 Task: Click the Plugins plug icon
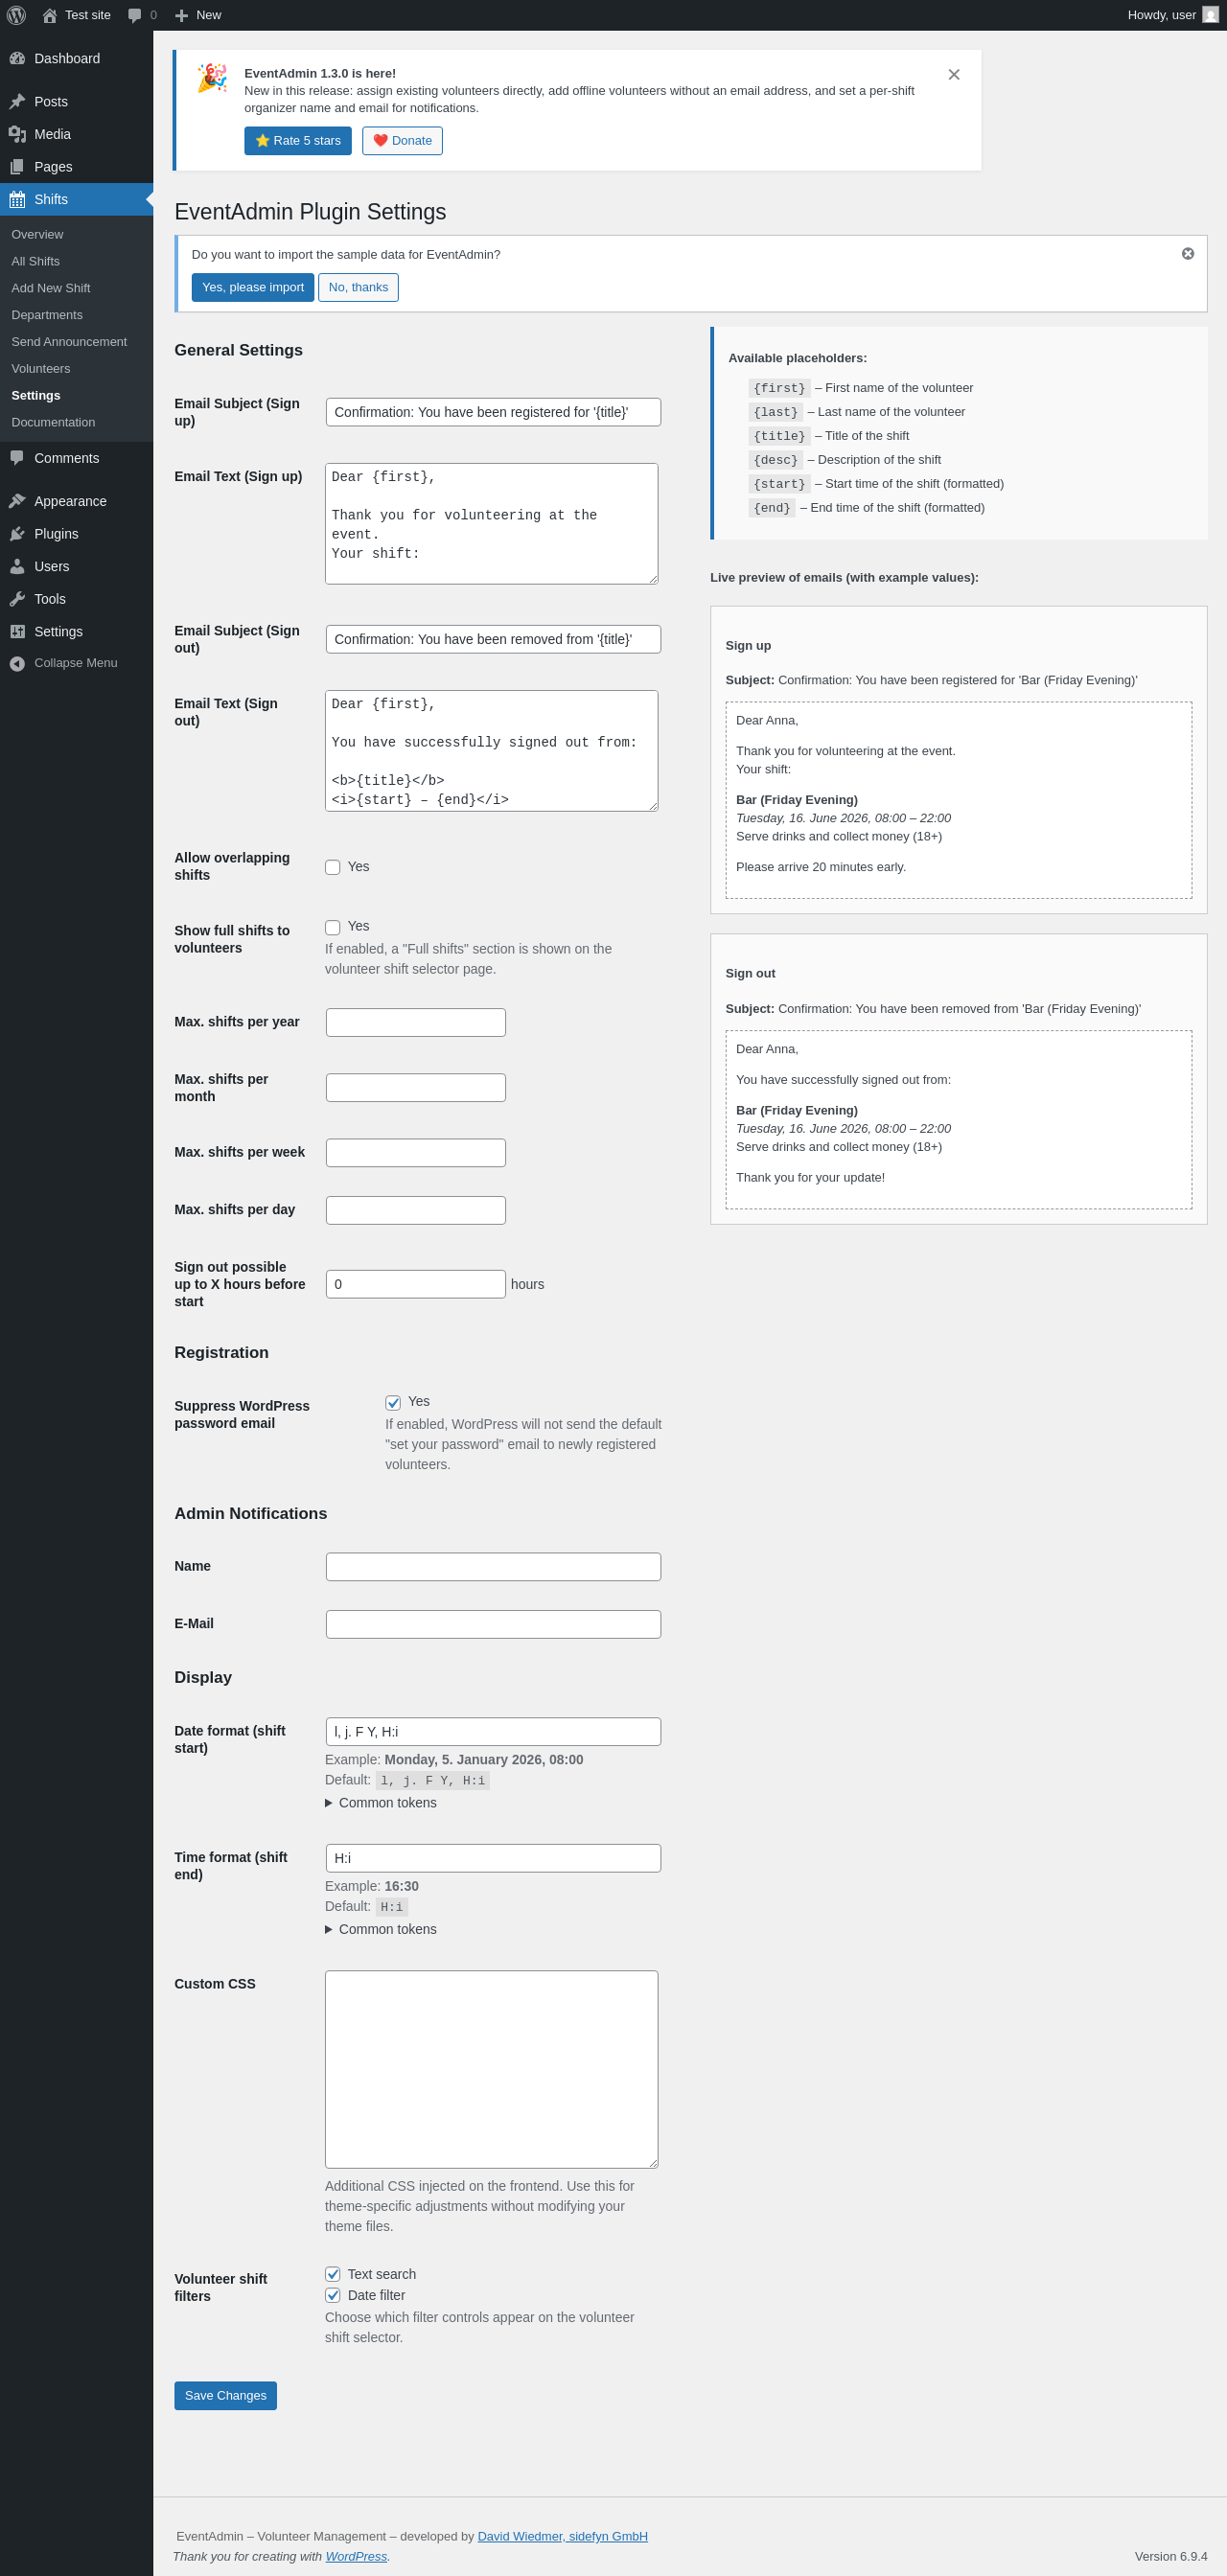pos(17,534)
